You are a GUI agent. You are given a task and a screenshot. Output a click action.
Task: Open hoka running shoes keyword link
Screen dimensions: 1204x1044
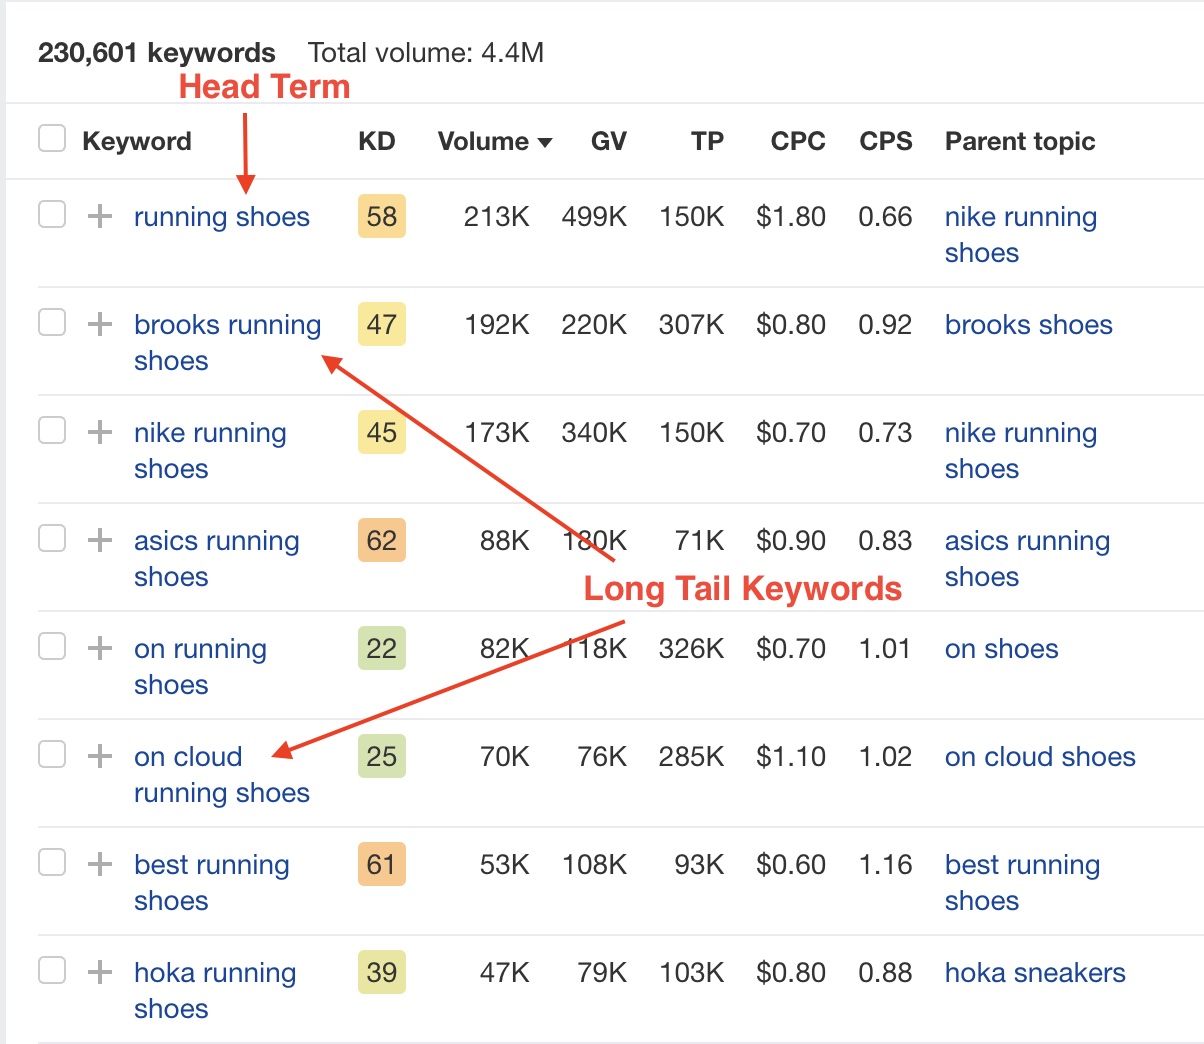pyautogui.click(x=215, y=991)
